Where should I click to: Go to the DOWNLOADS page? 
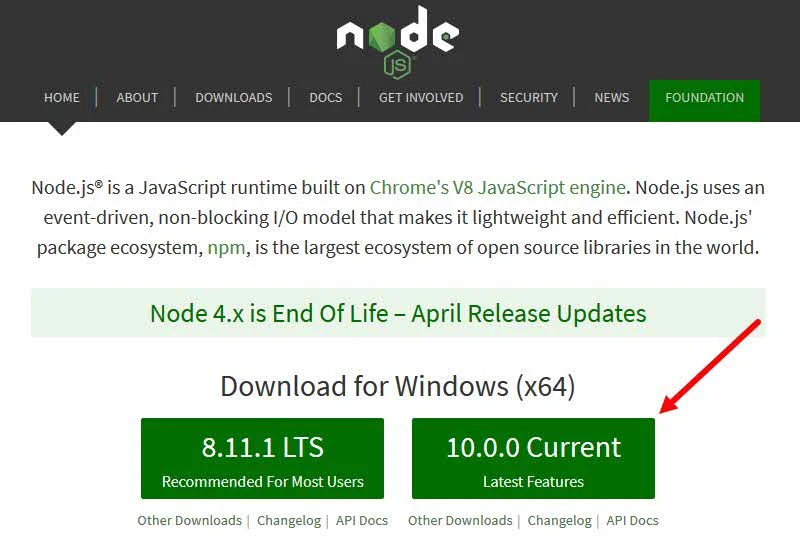point(234,97)
